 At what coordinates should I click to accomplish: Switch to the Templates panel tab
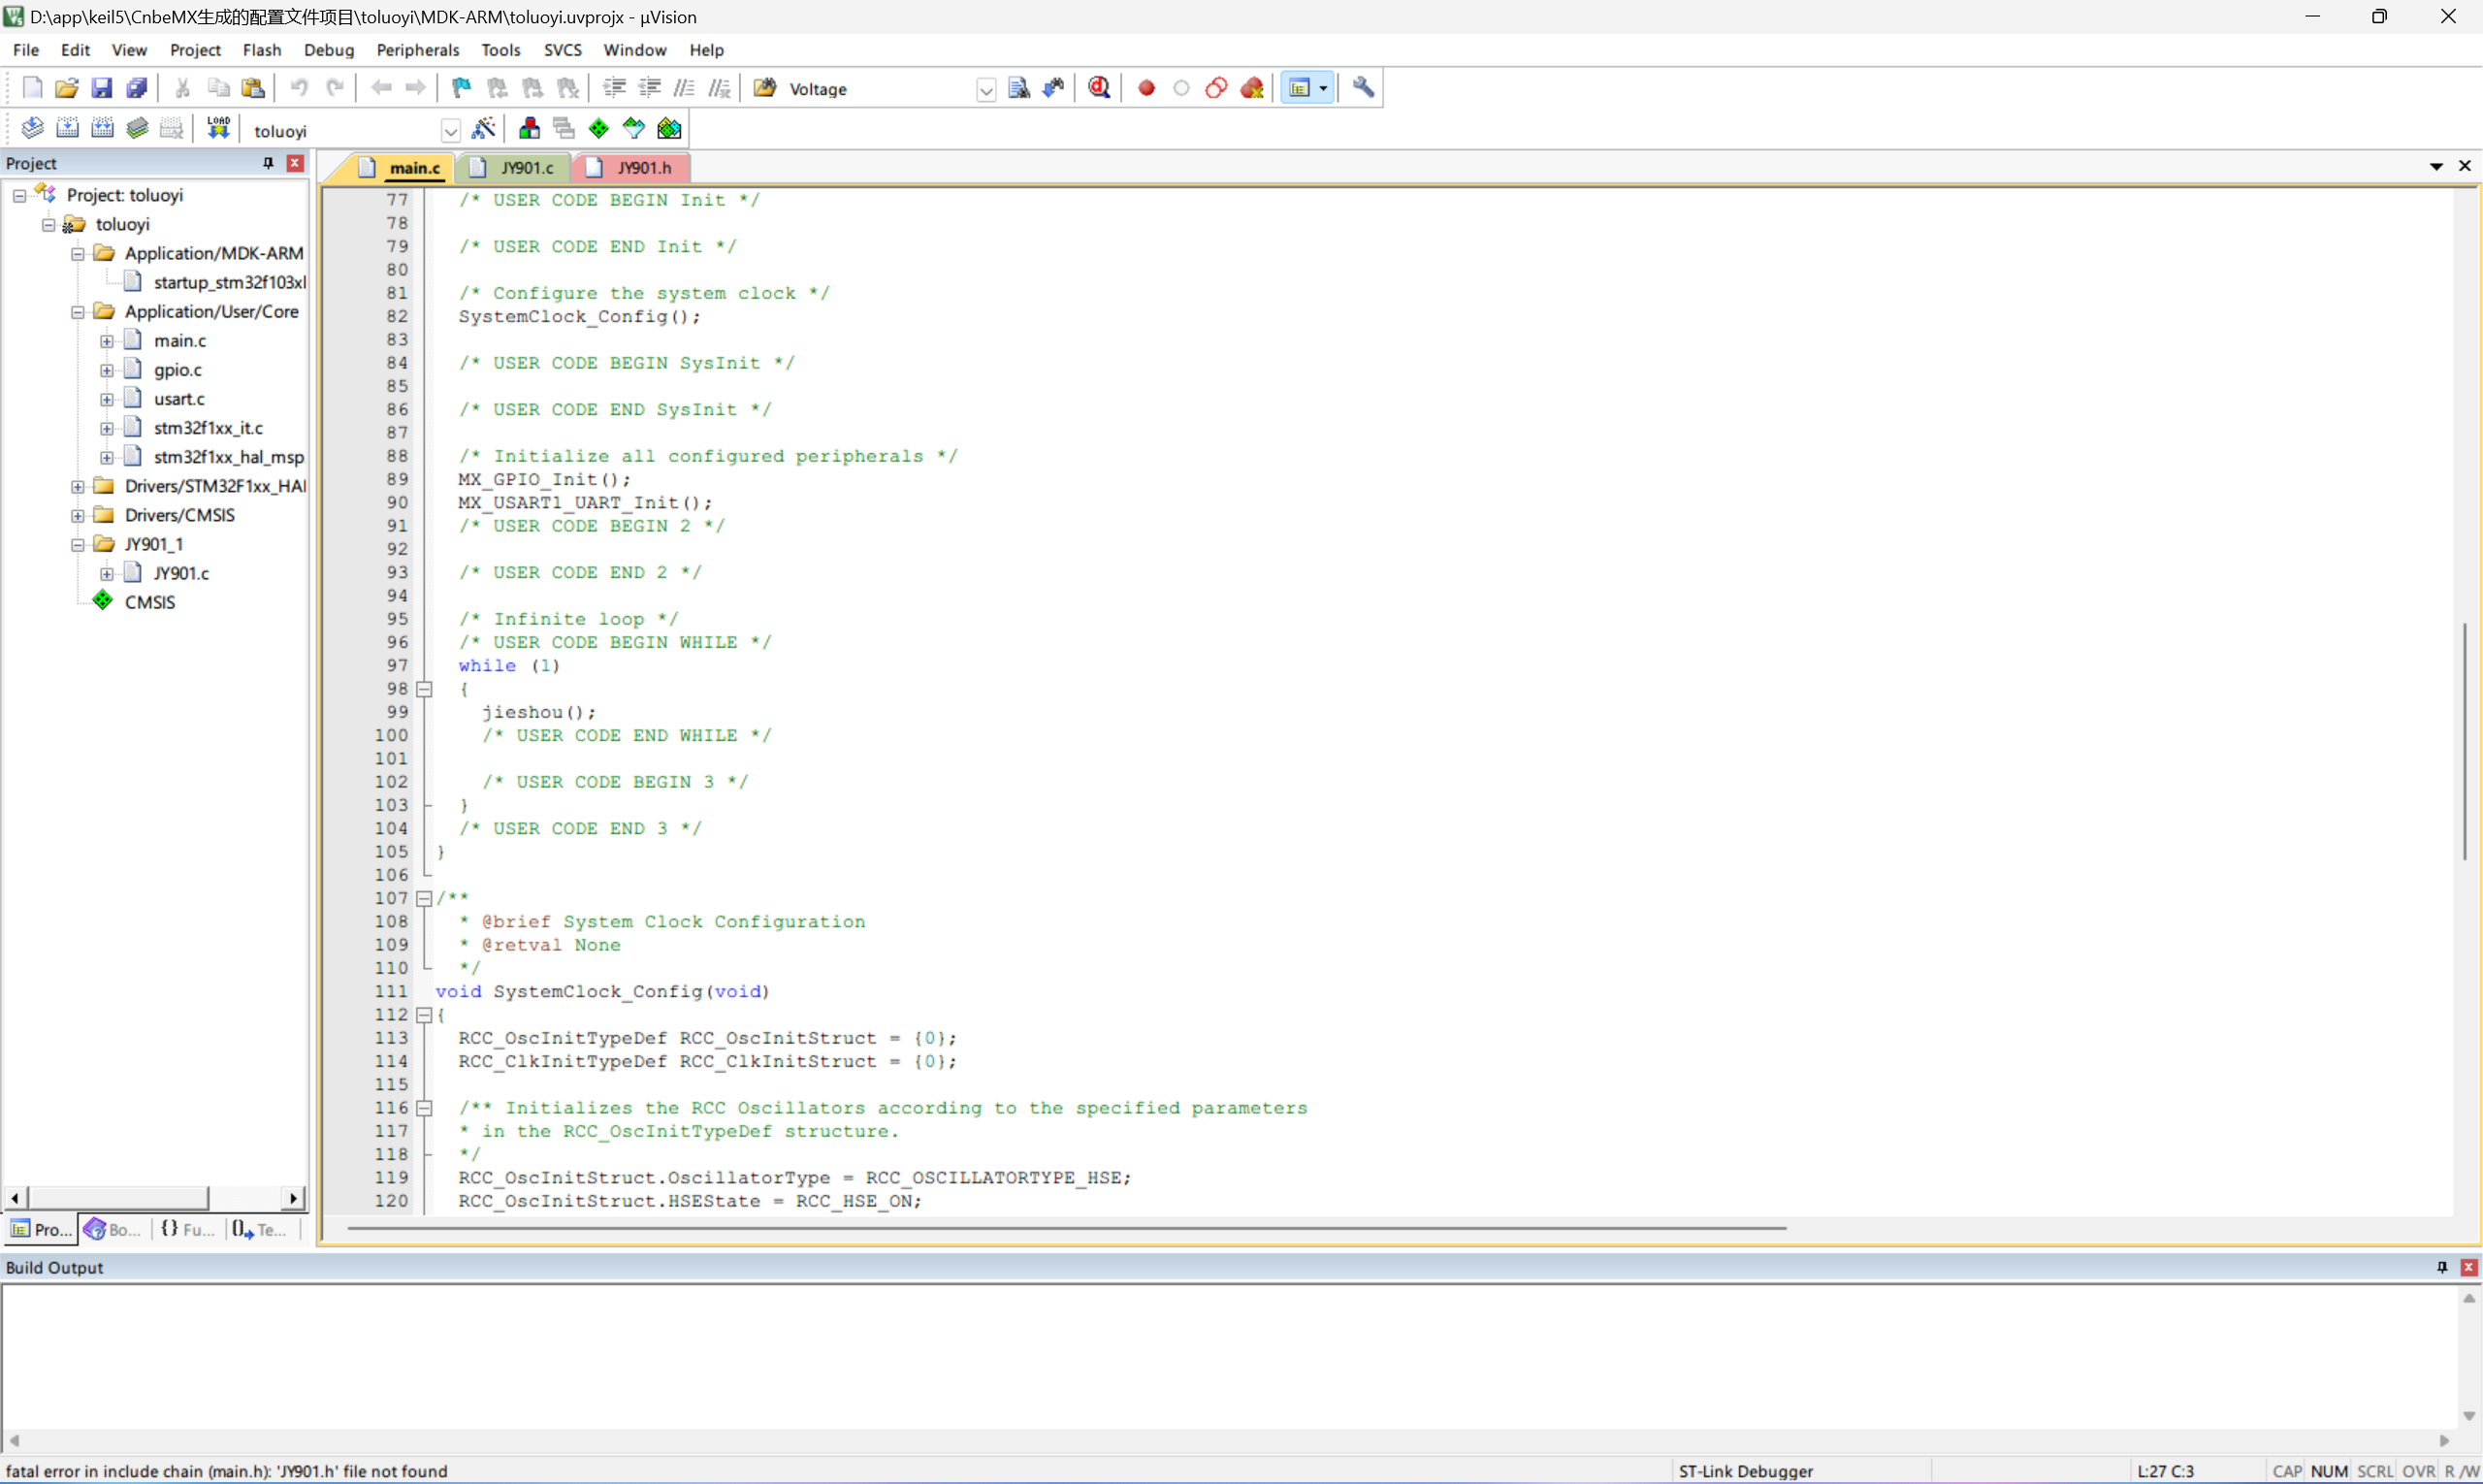tap(260, 1229)
